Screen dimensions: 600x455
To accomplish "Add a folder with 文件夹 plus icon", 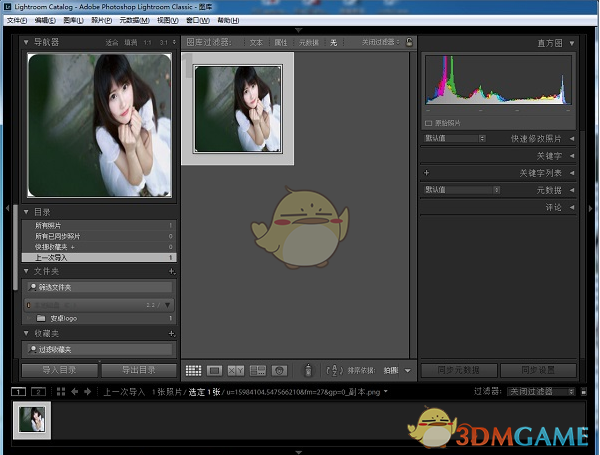I will 171,271.
